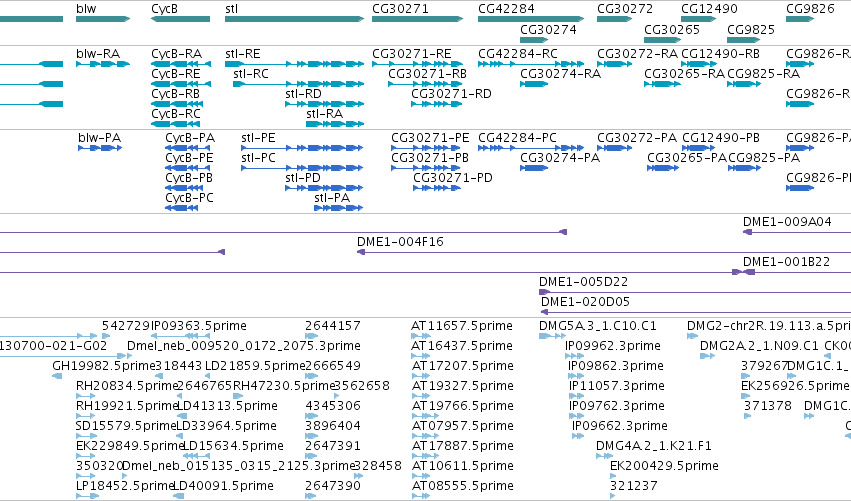Select the CG30271-PE protein label
The image size is (851, 501).
430,137
